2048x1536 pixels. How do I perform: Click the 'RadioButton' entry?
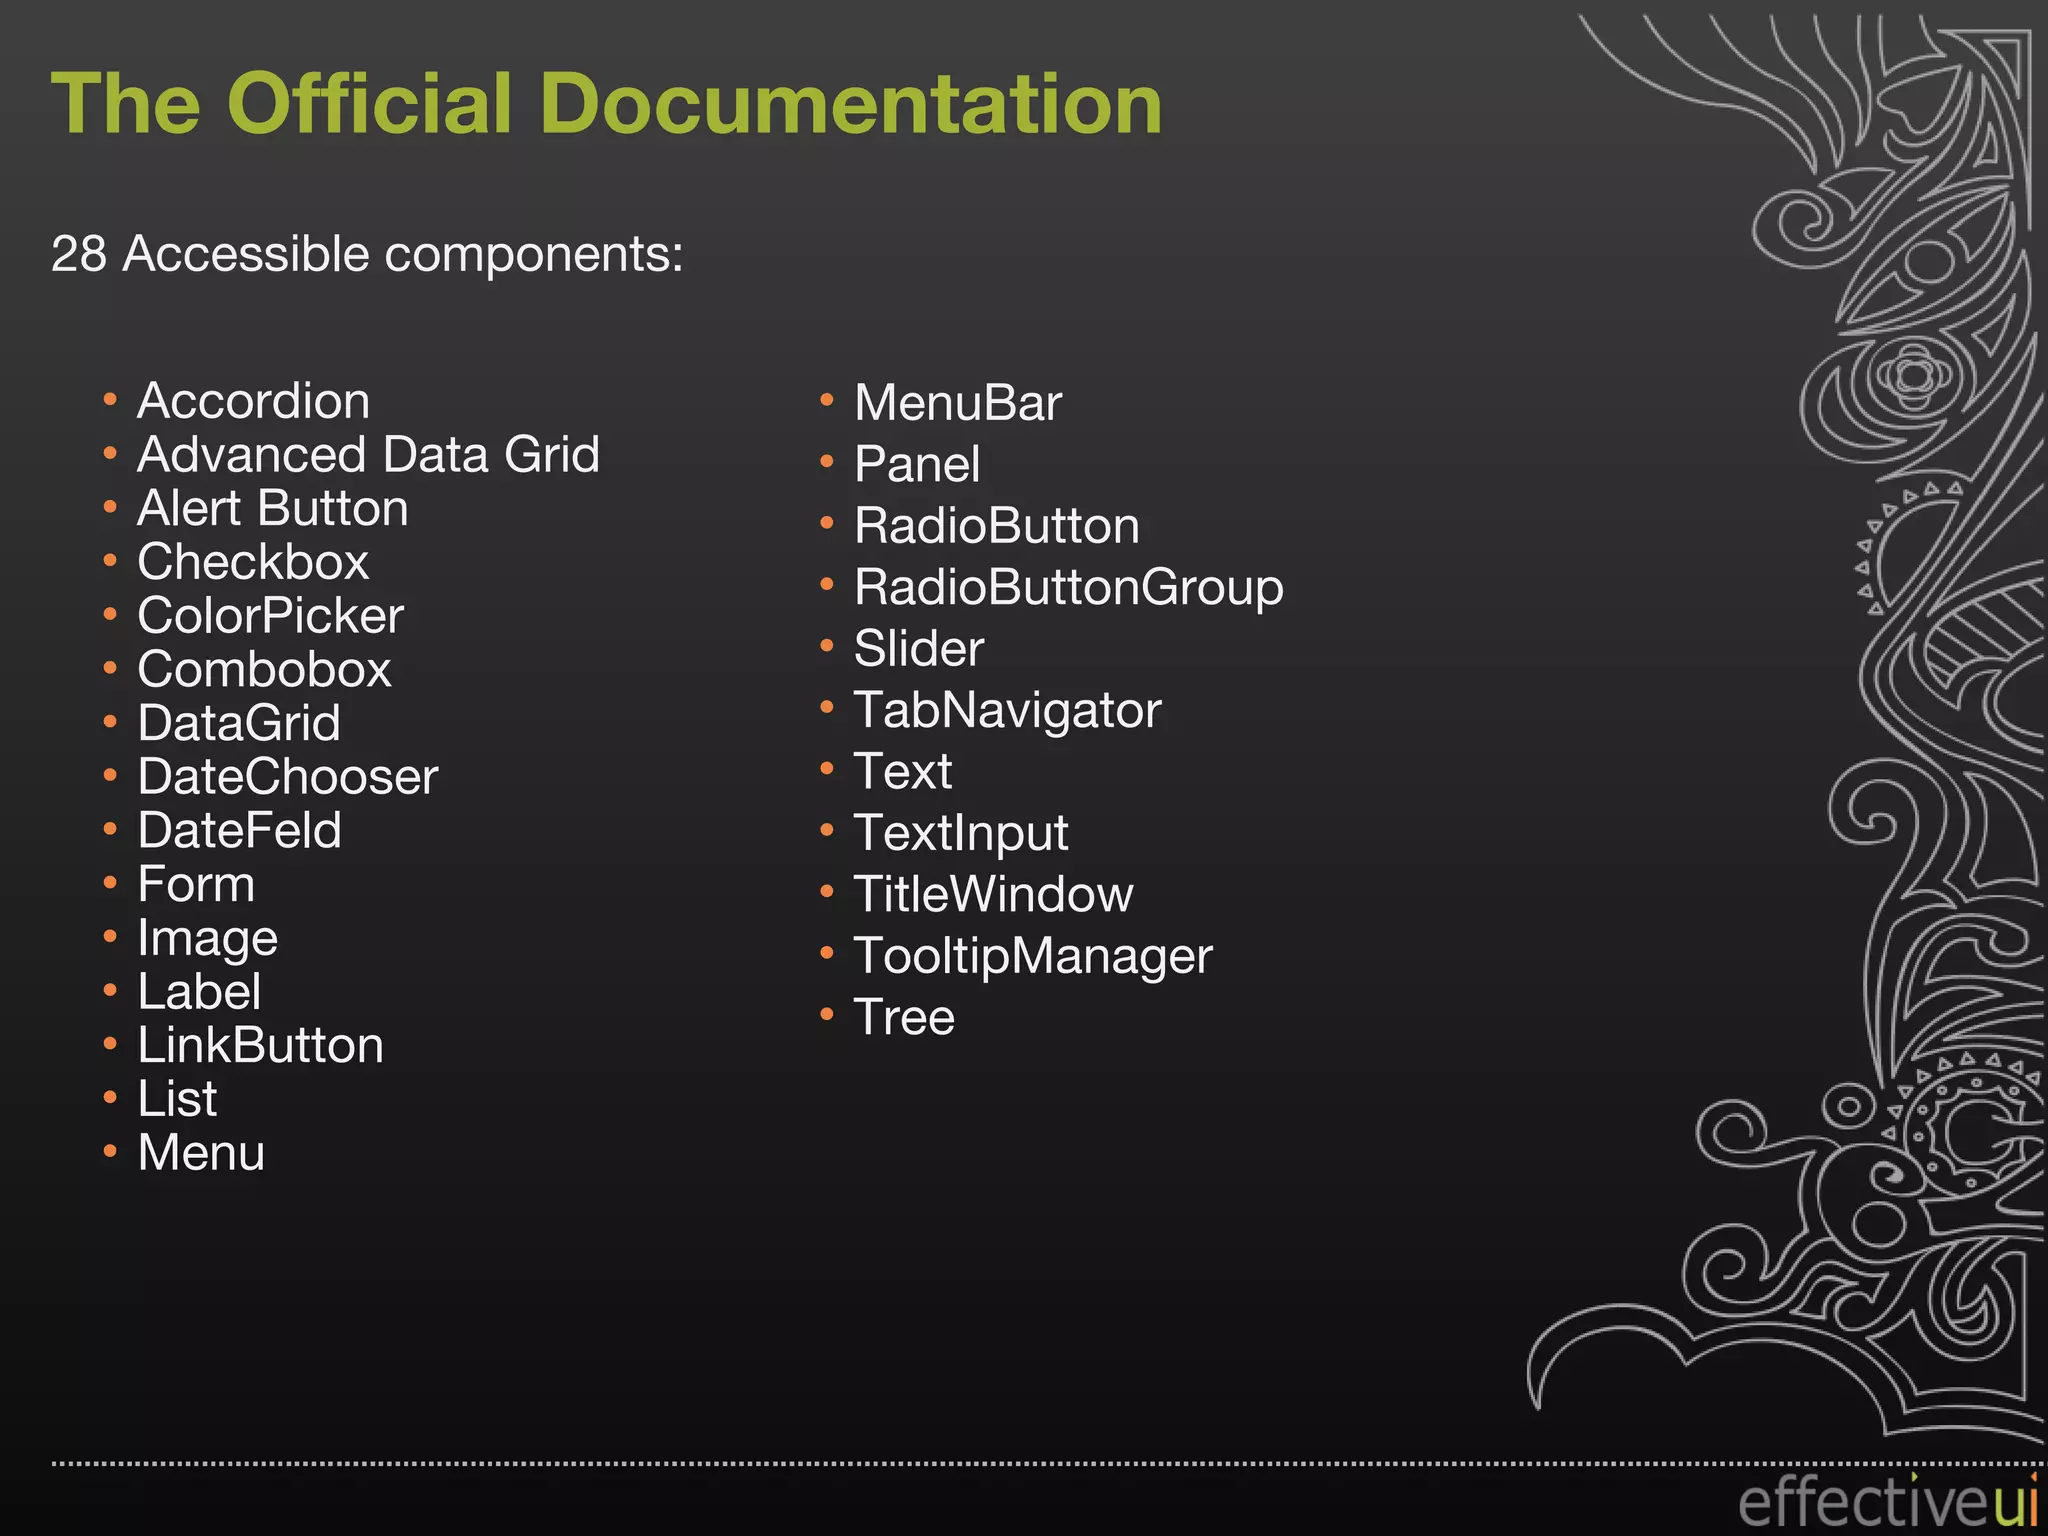tap(996, 526)
